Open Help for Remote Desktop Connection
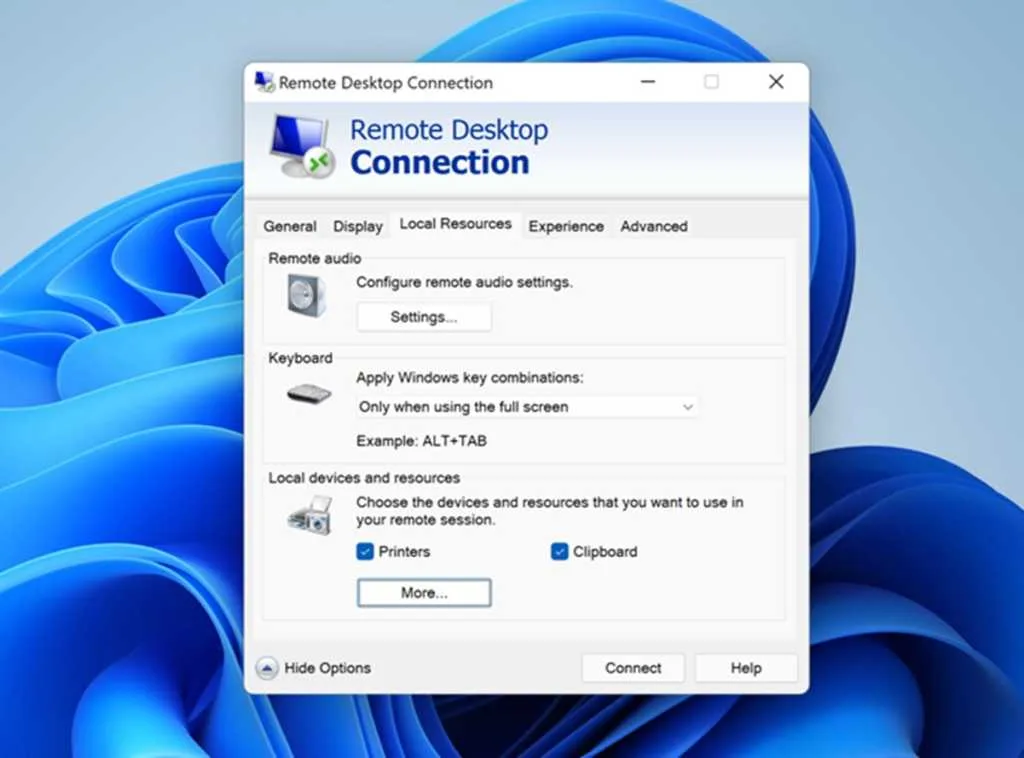This screenshot has width=1024, height=758. pos(745,667)
